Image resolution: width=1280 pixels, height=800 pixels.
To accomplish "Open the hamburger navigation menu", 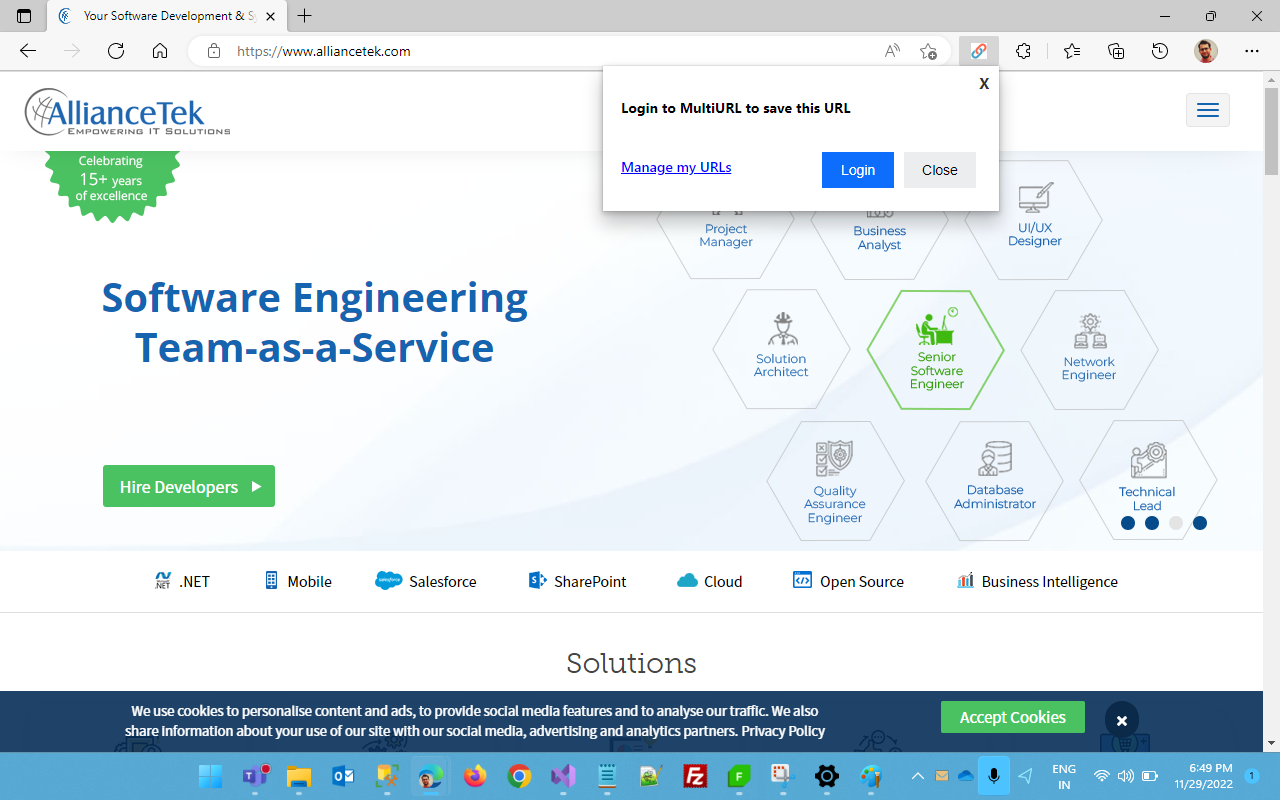I will pos(1207,110).
